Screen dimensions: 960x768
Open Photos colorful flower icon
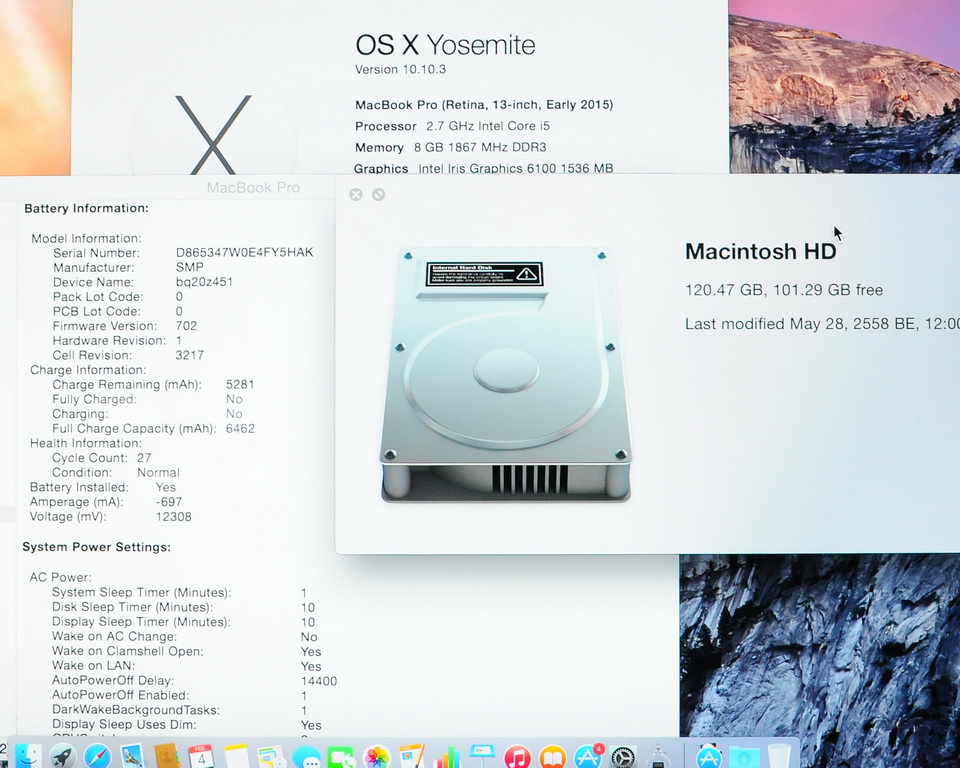pos(377,758)
